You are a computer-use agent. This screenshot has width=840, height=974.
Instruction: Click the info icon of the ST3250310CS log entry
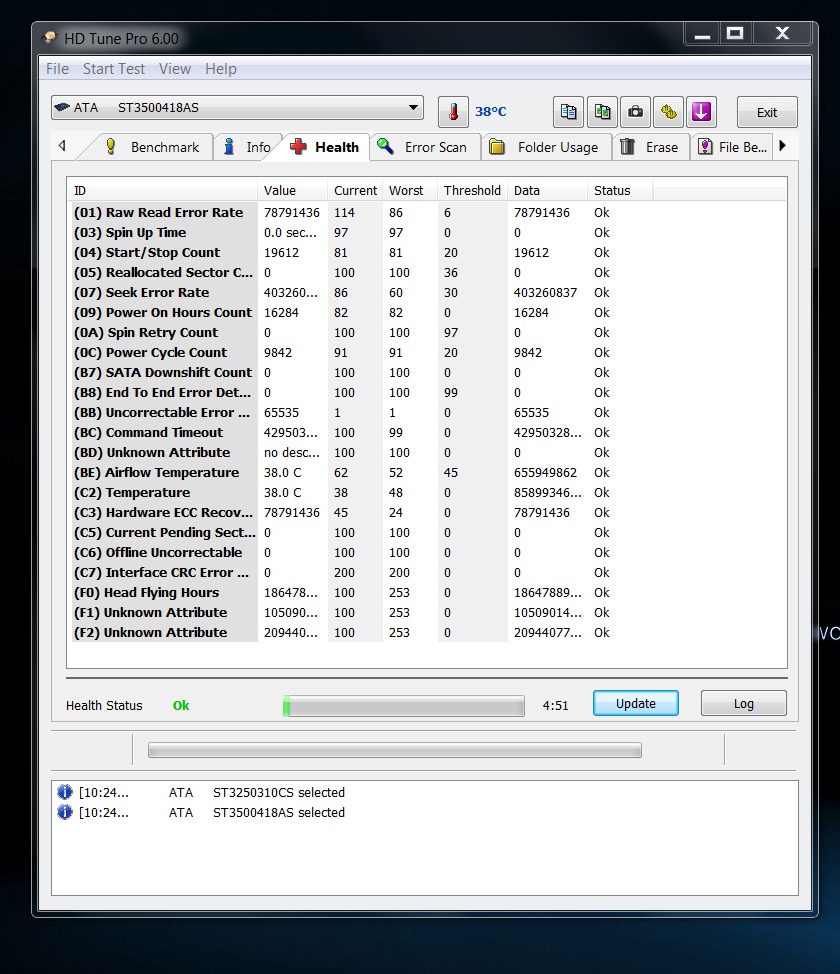(x=65, y=792)
